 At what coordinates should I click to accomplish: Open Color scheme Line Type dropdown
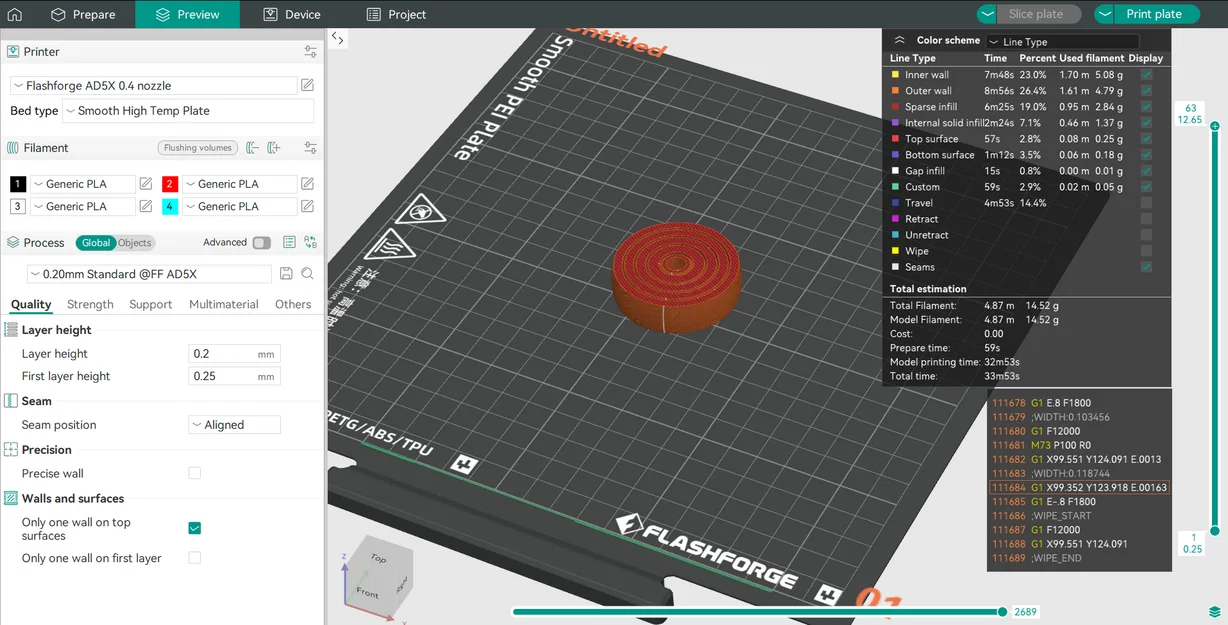(1062, 42)
